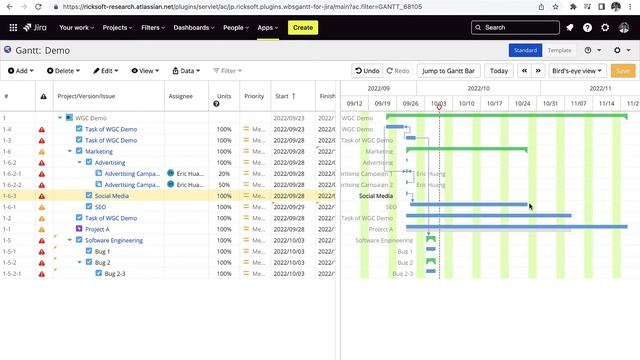This screenshot has width=640, height=360.
Task: Open Projects menu
Action: pyautogui.click(x=117, y=27)
